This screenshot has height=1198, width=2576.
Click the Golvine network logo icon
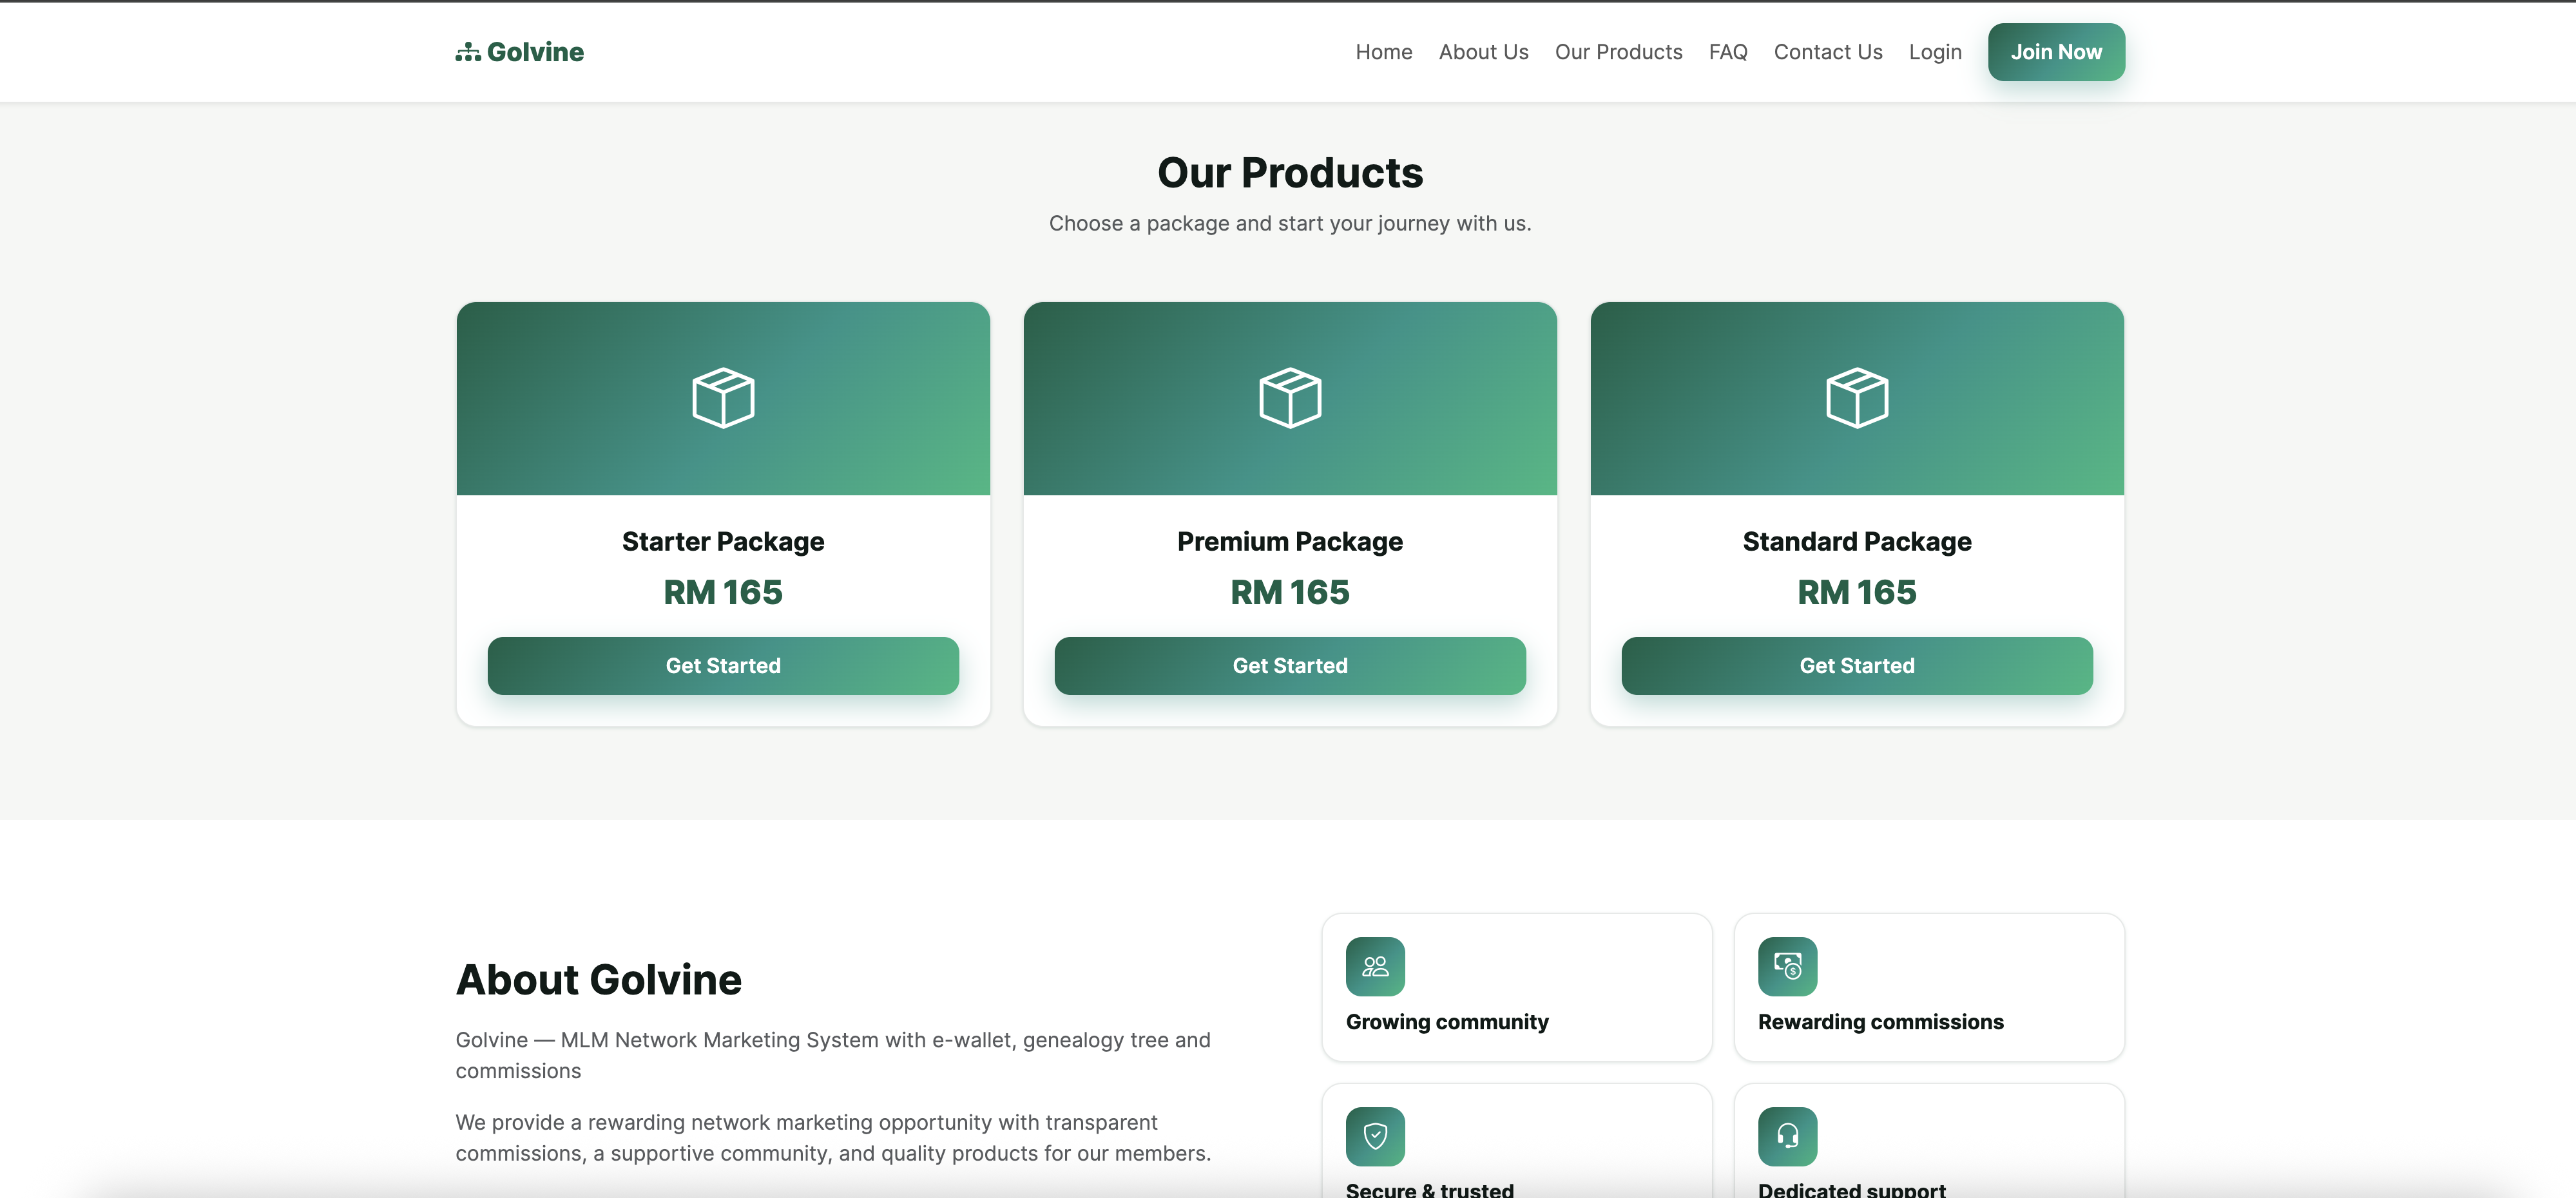click(x=468, y=52)
